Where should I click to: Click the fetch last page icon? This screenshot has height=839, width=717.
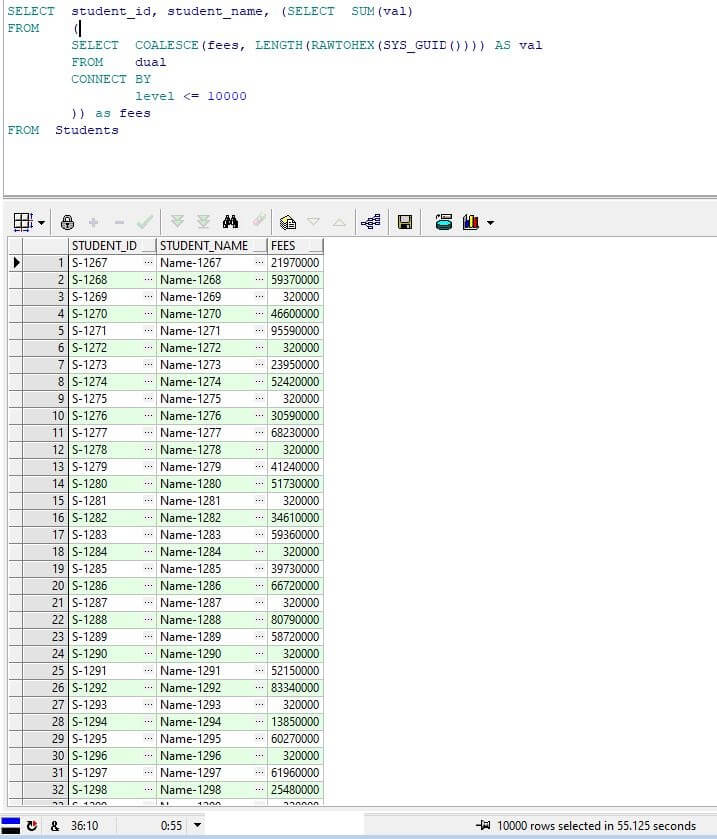[203, 222]
